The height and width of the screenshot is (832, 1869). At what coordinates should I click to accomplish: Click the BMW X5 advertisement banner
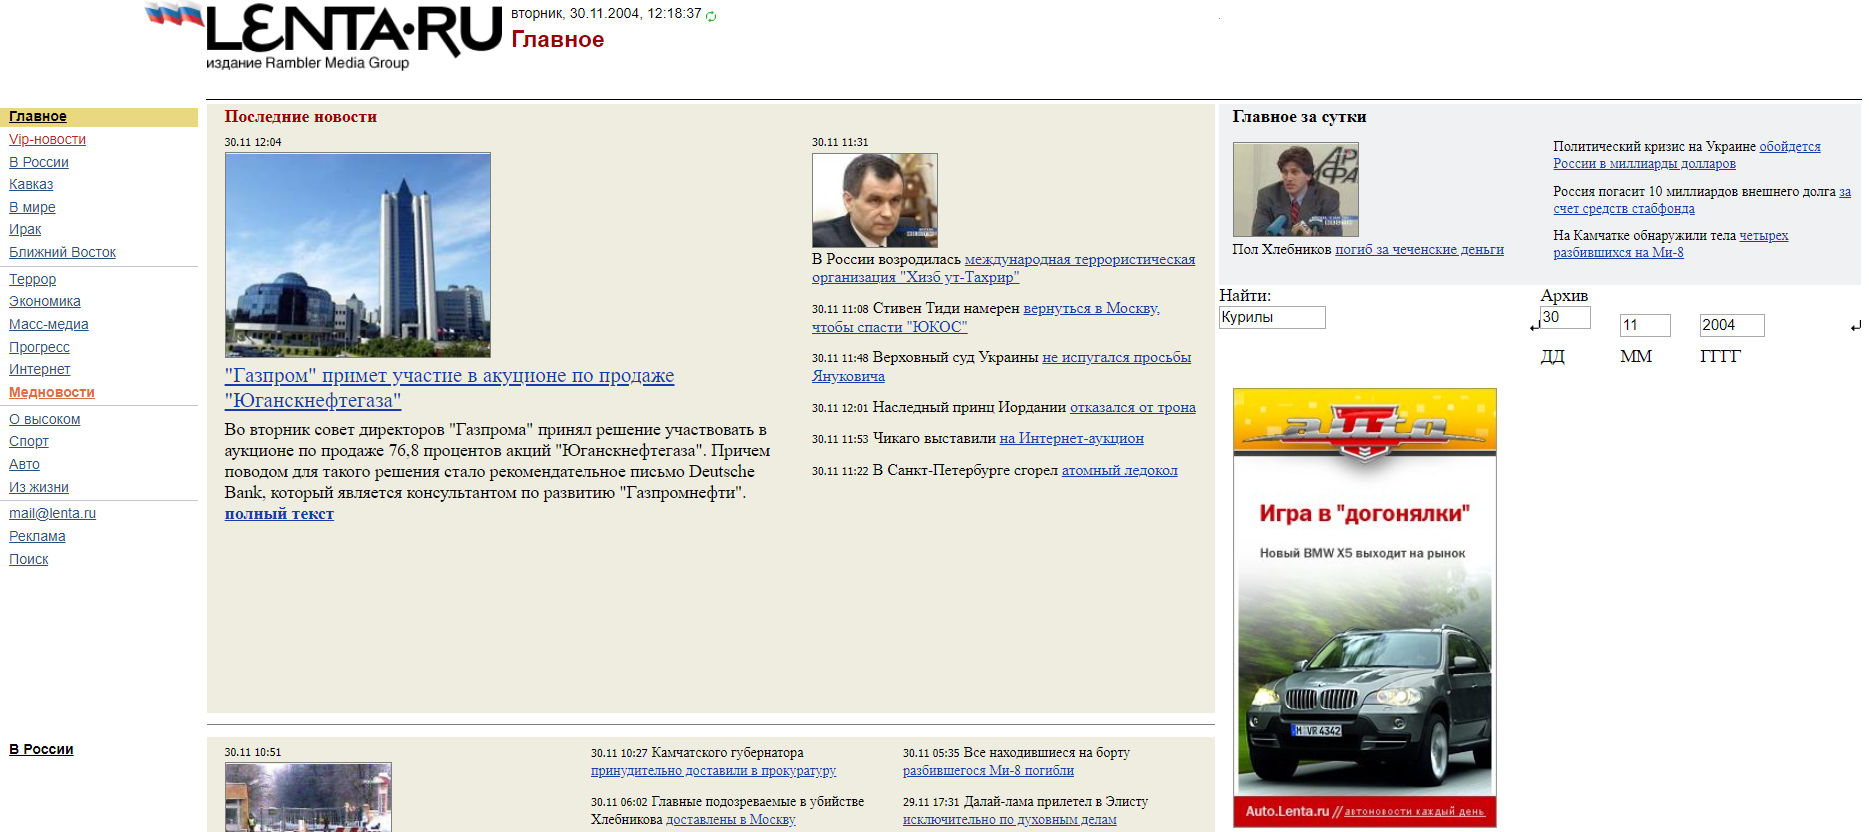coord(1365,607)
